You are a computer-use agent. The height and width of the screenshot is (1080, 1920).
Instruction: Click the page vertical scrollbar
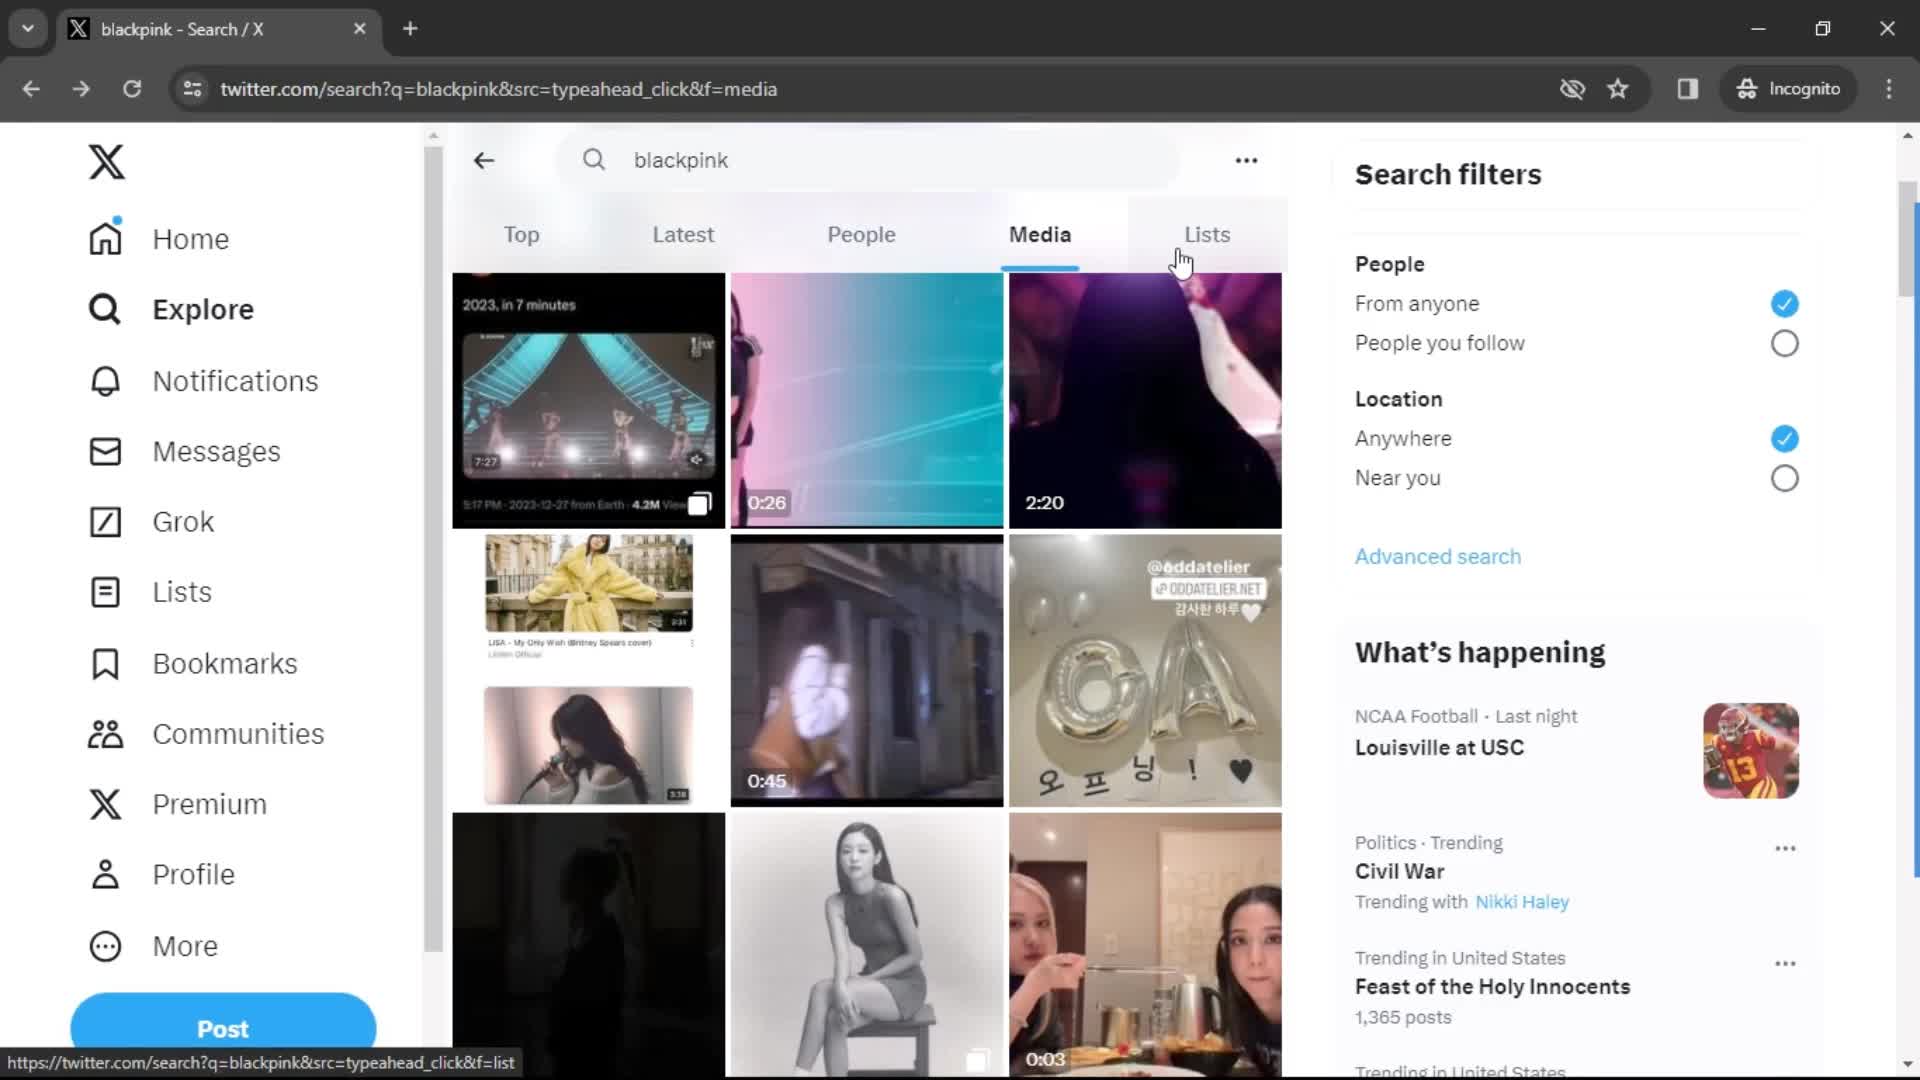pos(1907,240)
